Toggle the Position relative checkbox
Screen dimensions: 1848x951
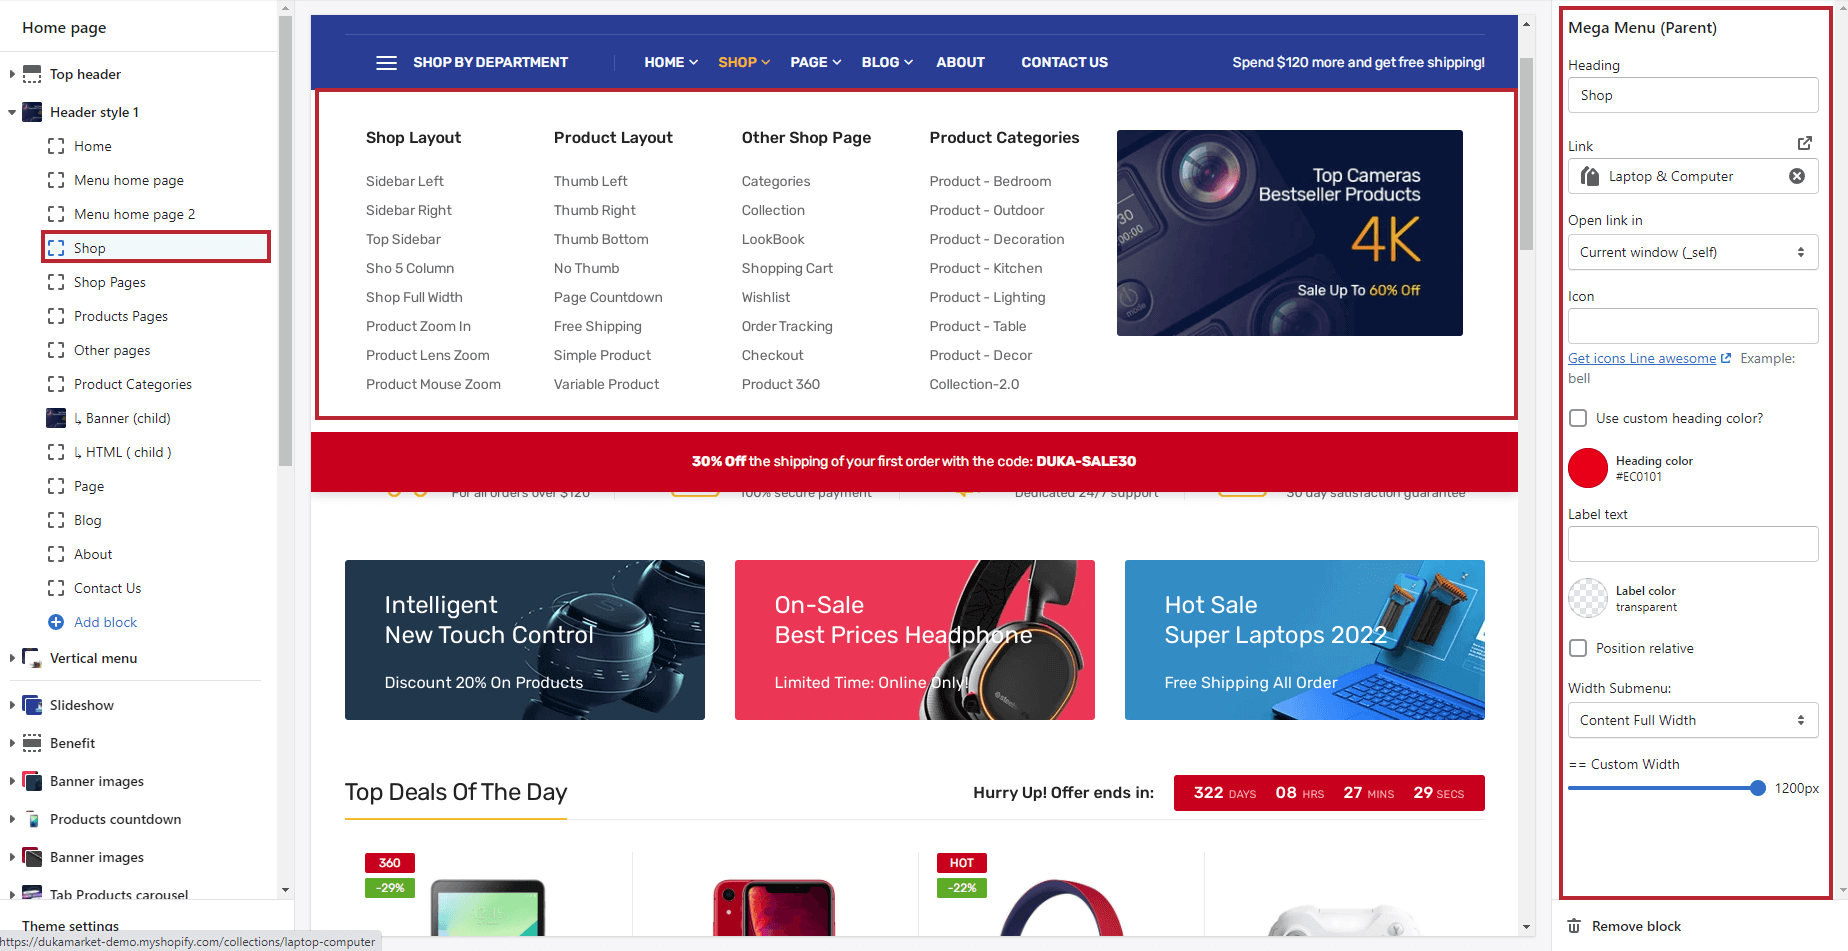1578,648
